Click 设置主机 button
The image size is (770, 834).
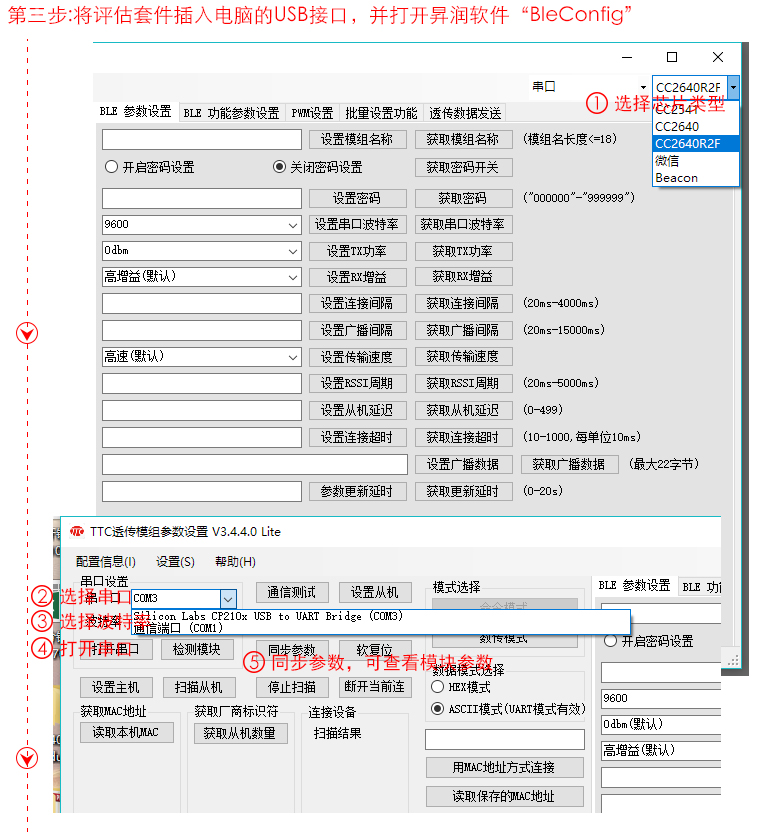116,688
